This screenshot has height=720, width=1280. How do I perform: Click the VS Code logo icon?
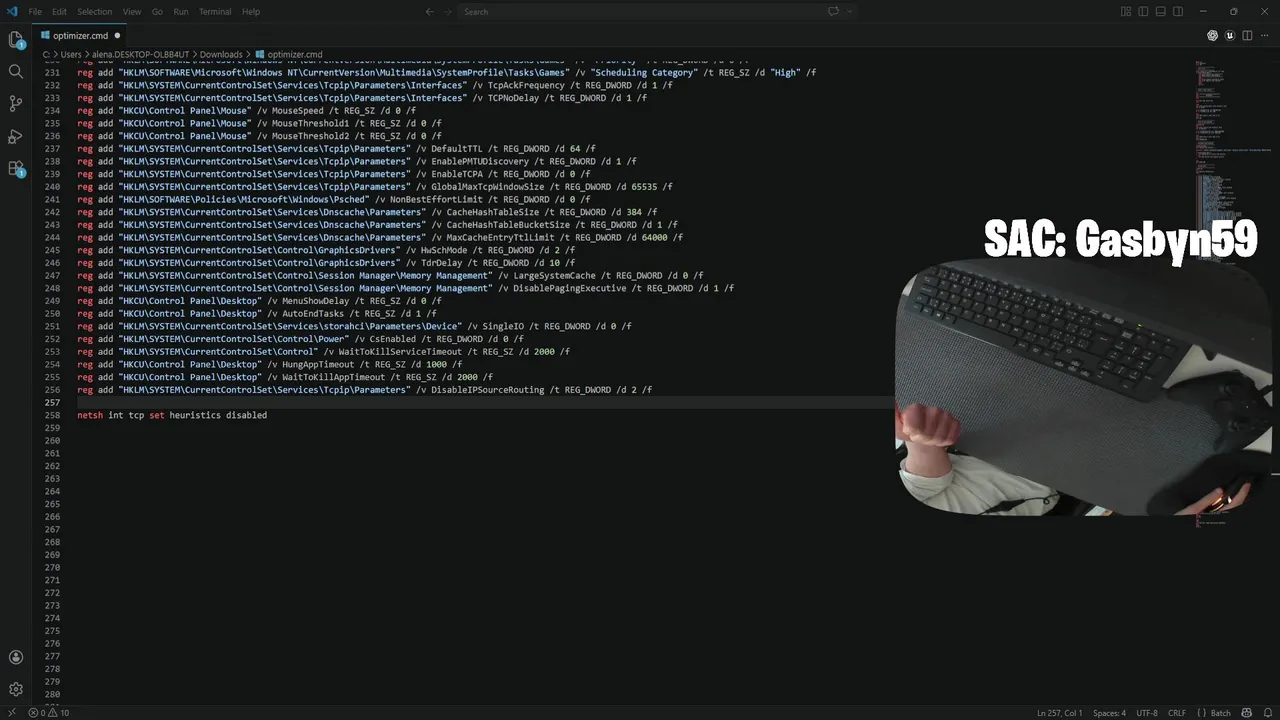12,11
